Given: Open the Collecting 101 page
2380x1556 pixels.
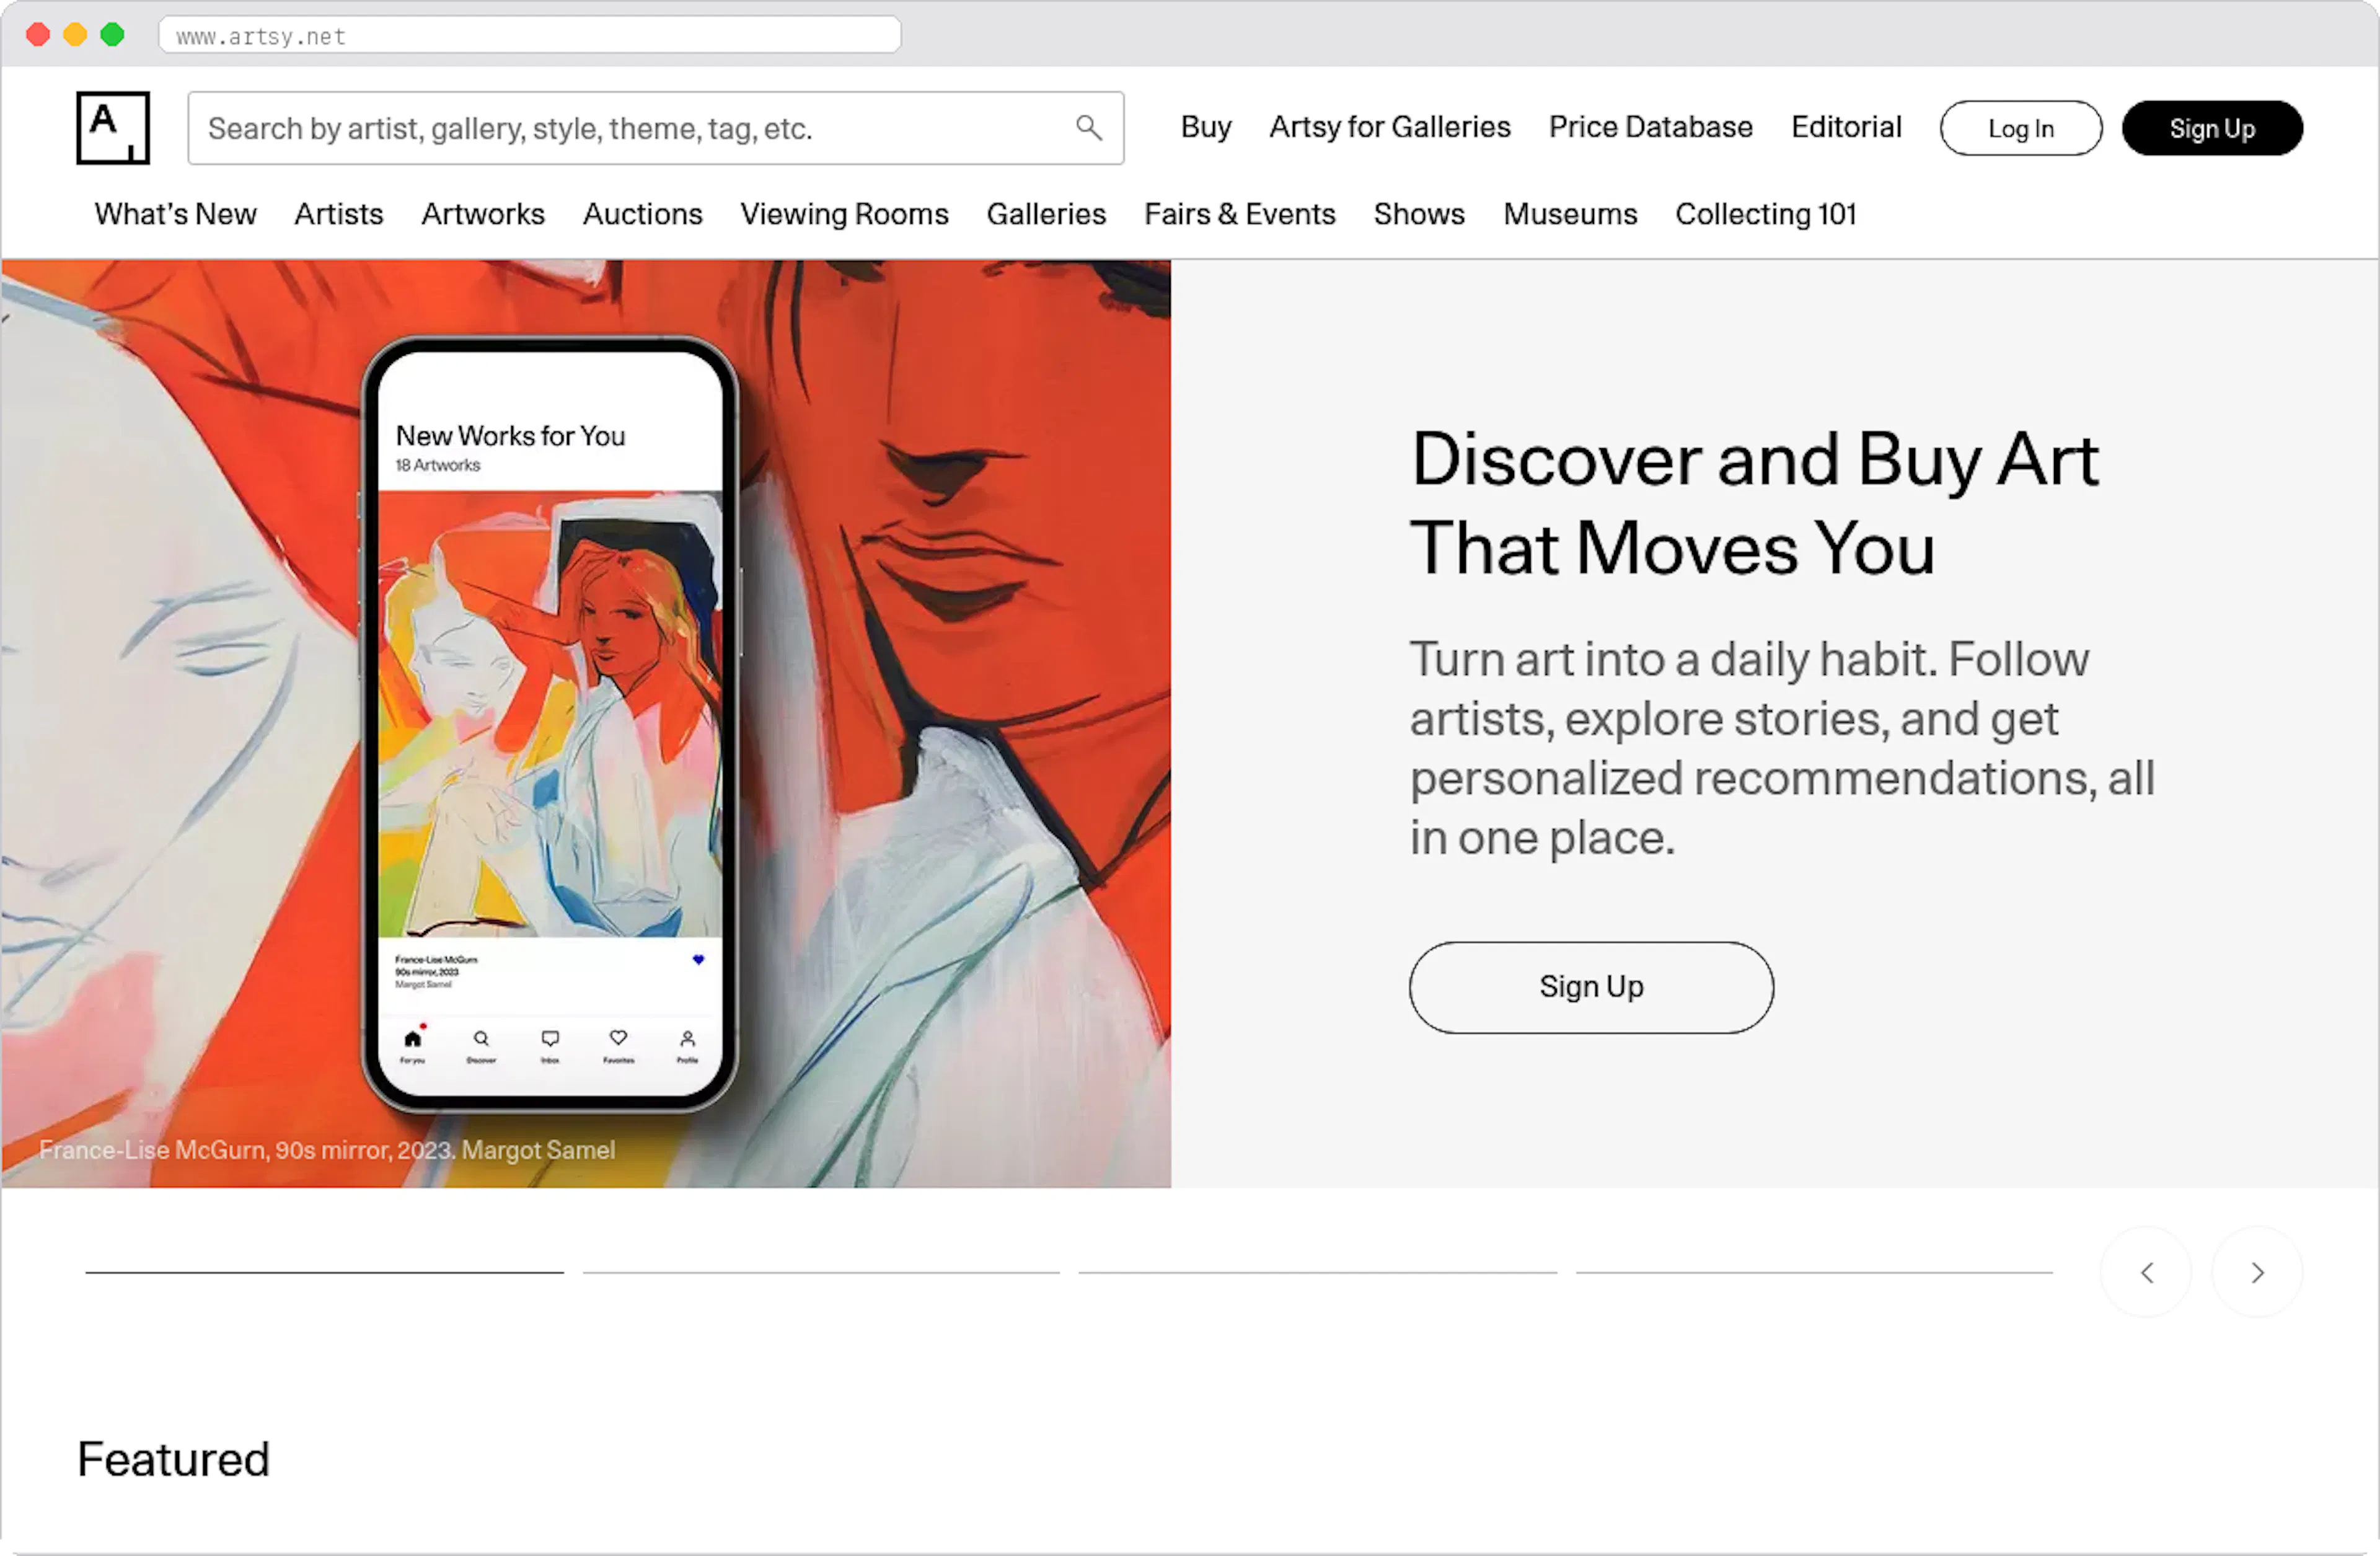Looking at the screenshot, I should click(1766, 214).
